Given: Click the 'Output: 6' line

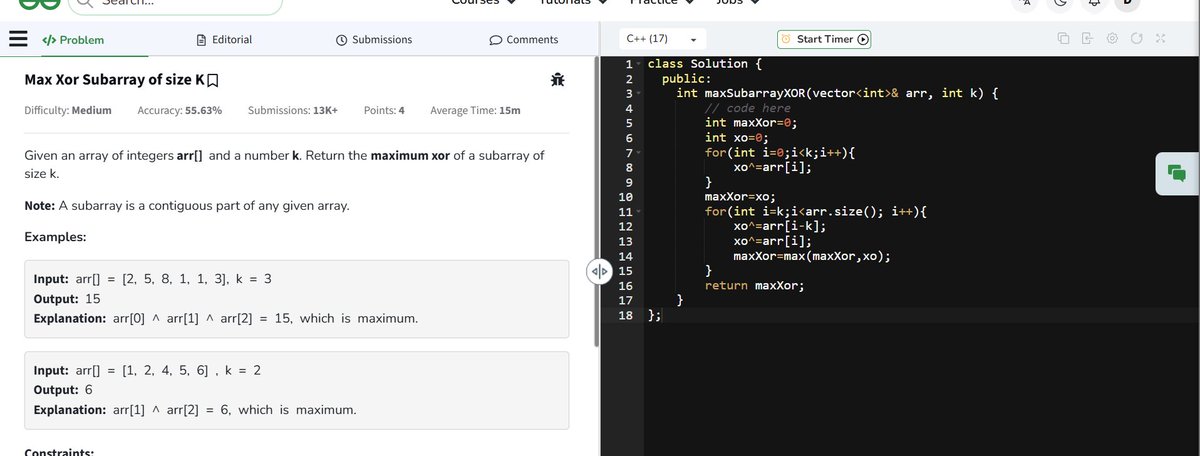Looking at the screenshot, I should coord(63,390).
